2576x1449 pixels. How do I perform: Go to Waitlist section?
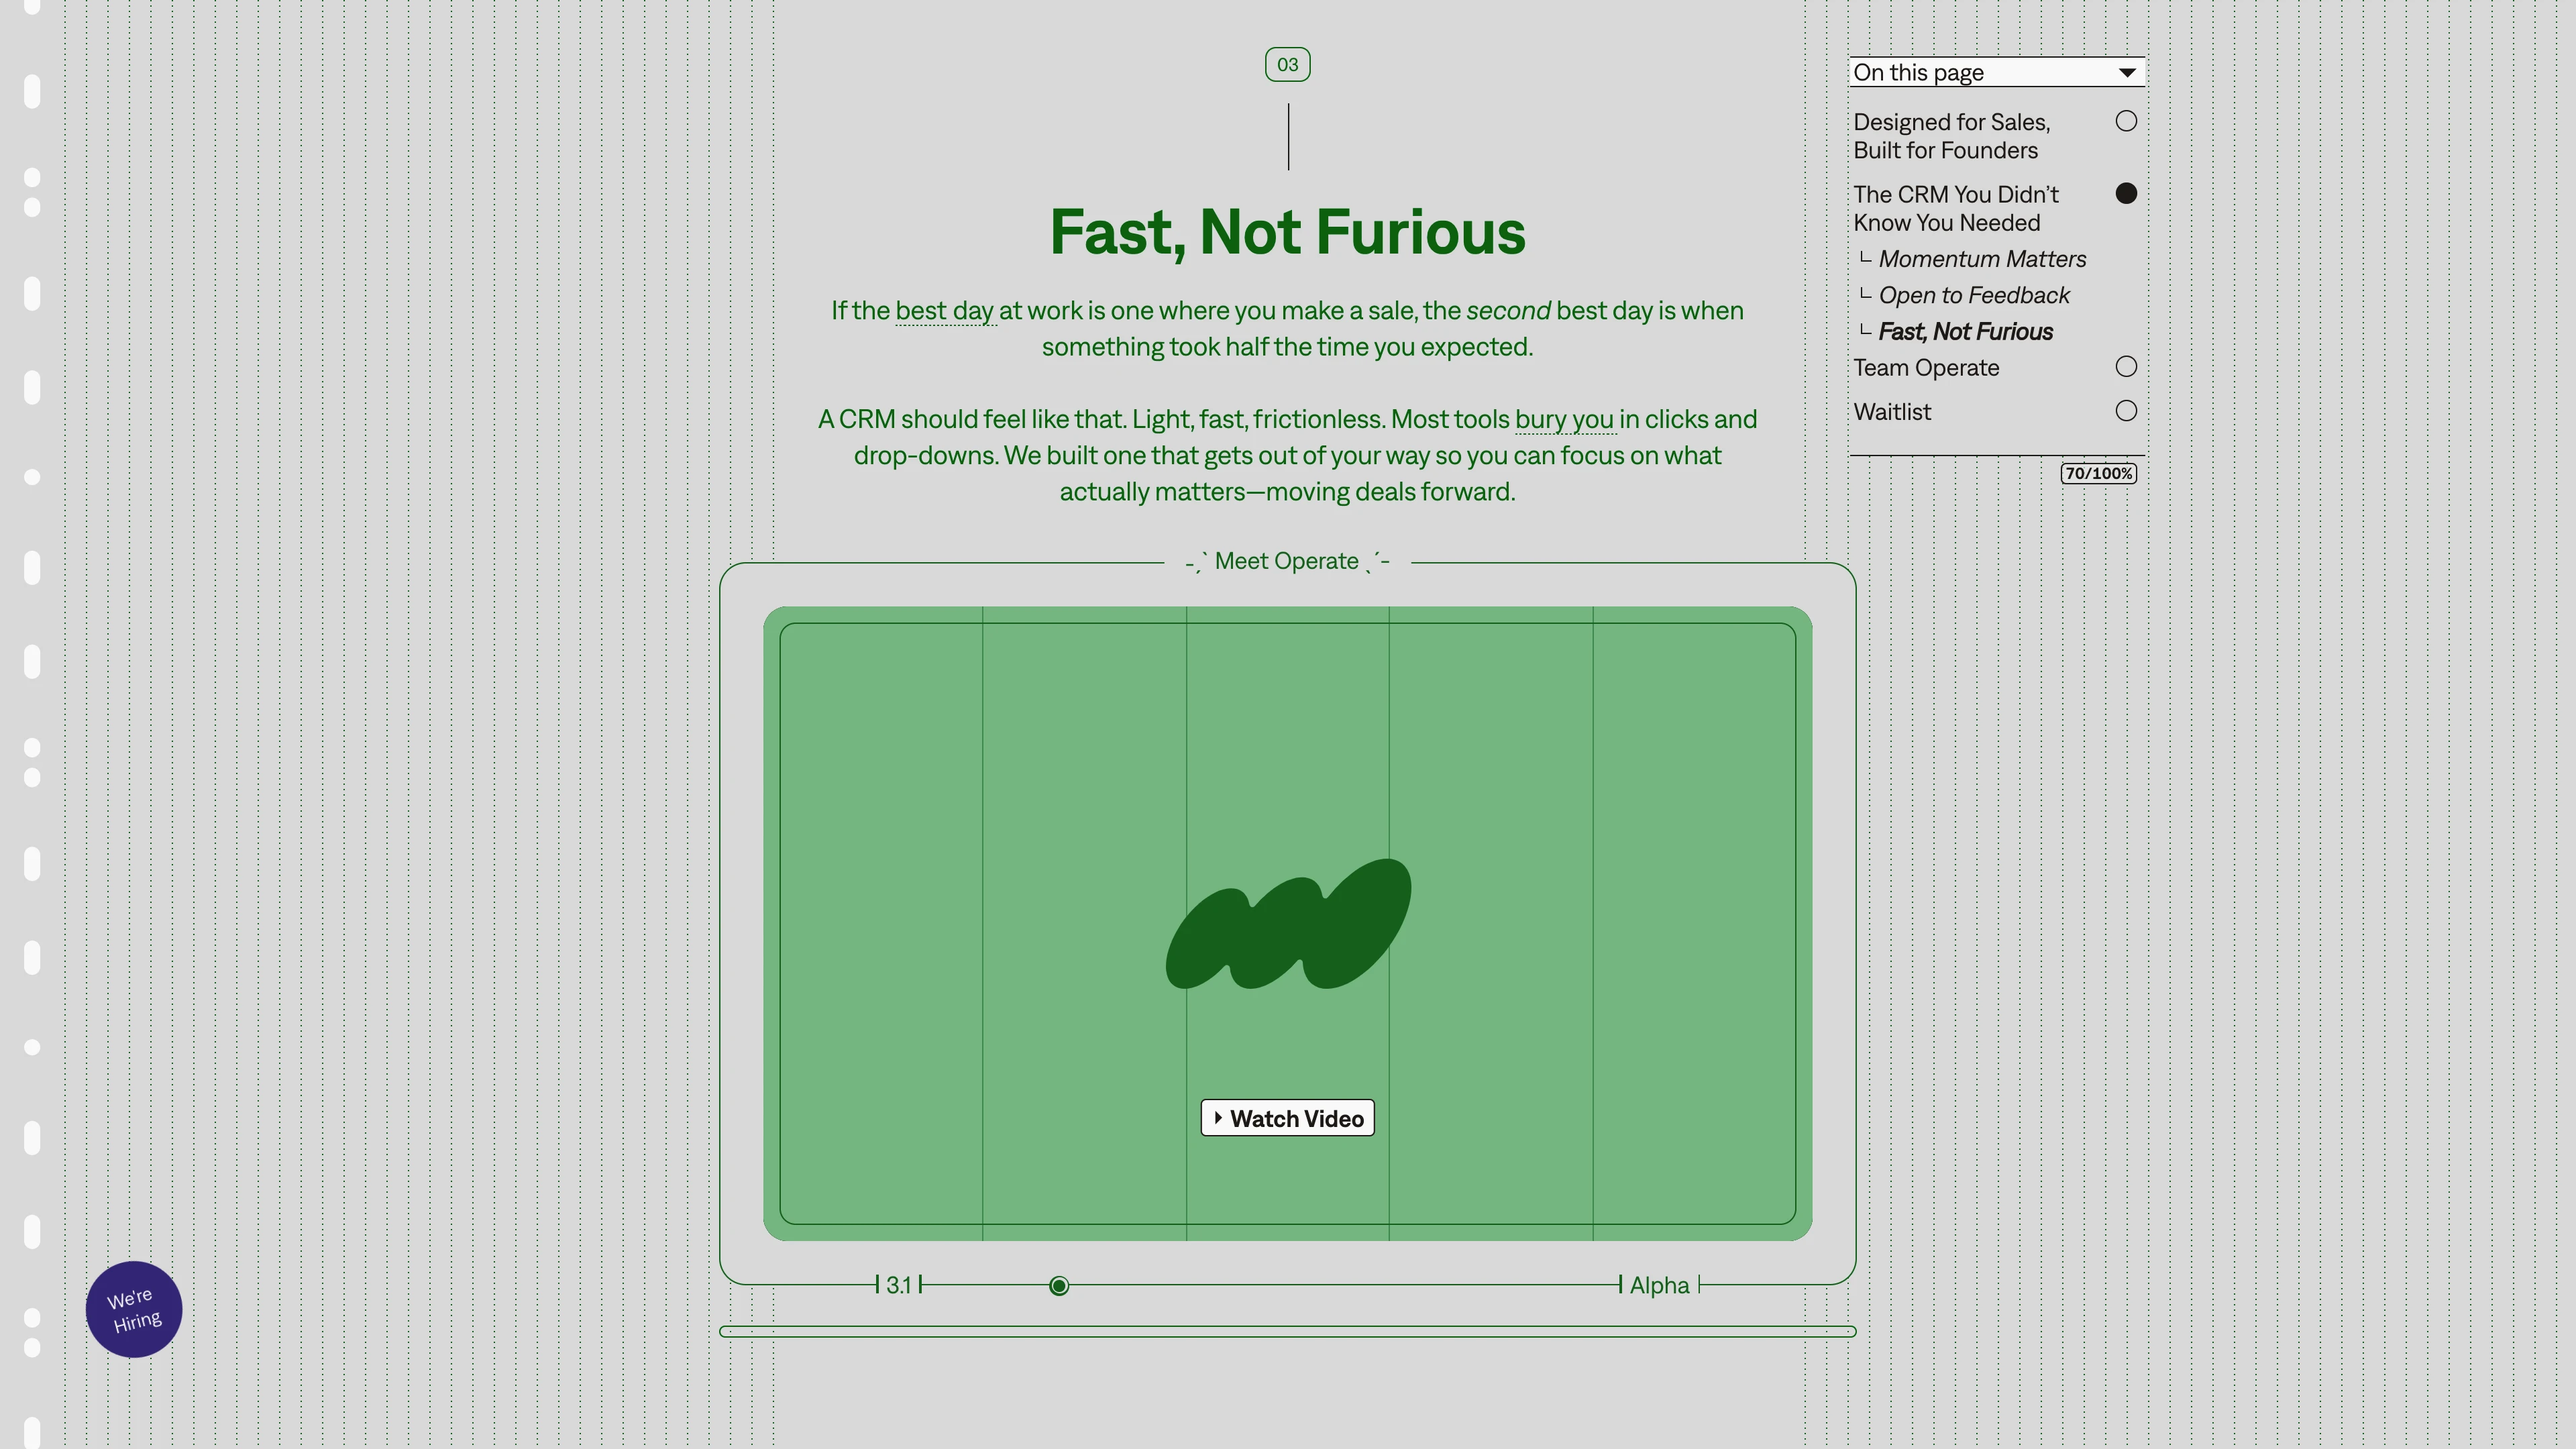pos(1892,411)
